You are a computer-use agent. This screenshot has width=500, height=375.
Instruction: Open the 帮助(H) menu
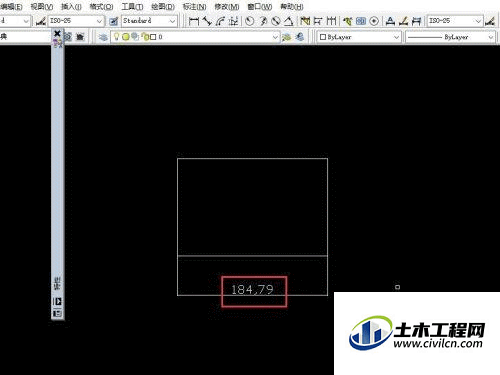(292, 7)
